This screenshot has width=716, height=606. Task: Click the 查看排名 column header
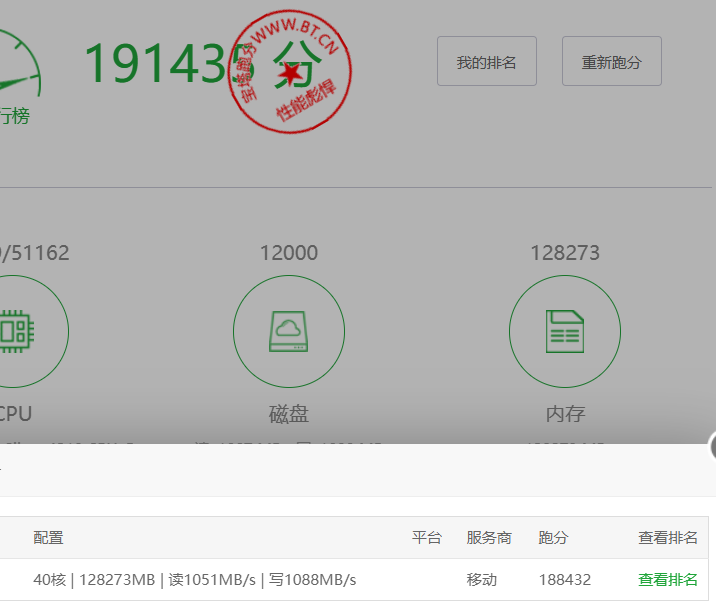[x=668, y=537]
